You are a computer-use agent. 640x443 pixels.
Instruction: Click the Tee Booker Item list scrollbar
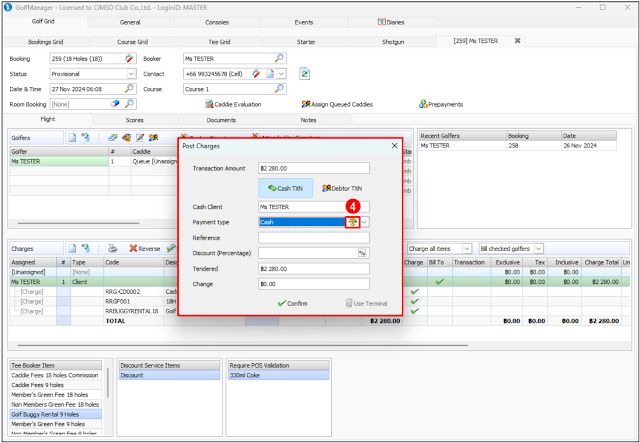click(108, 383)
